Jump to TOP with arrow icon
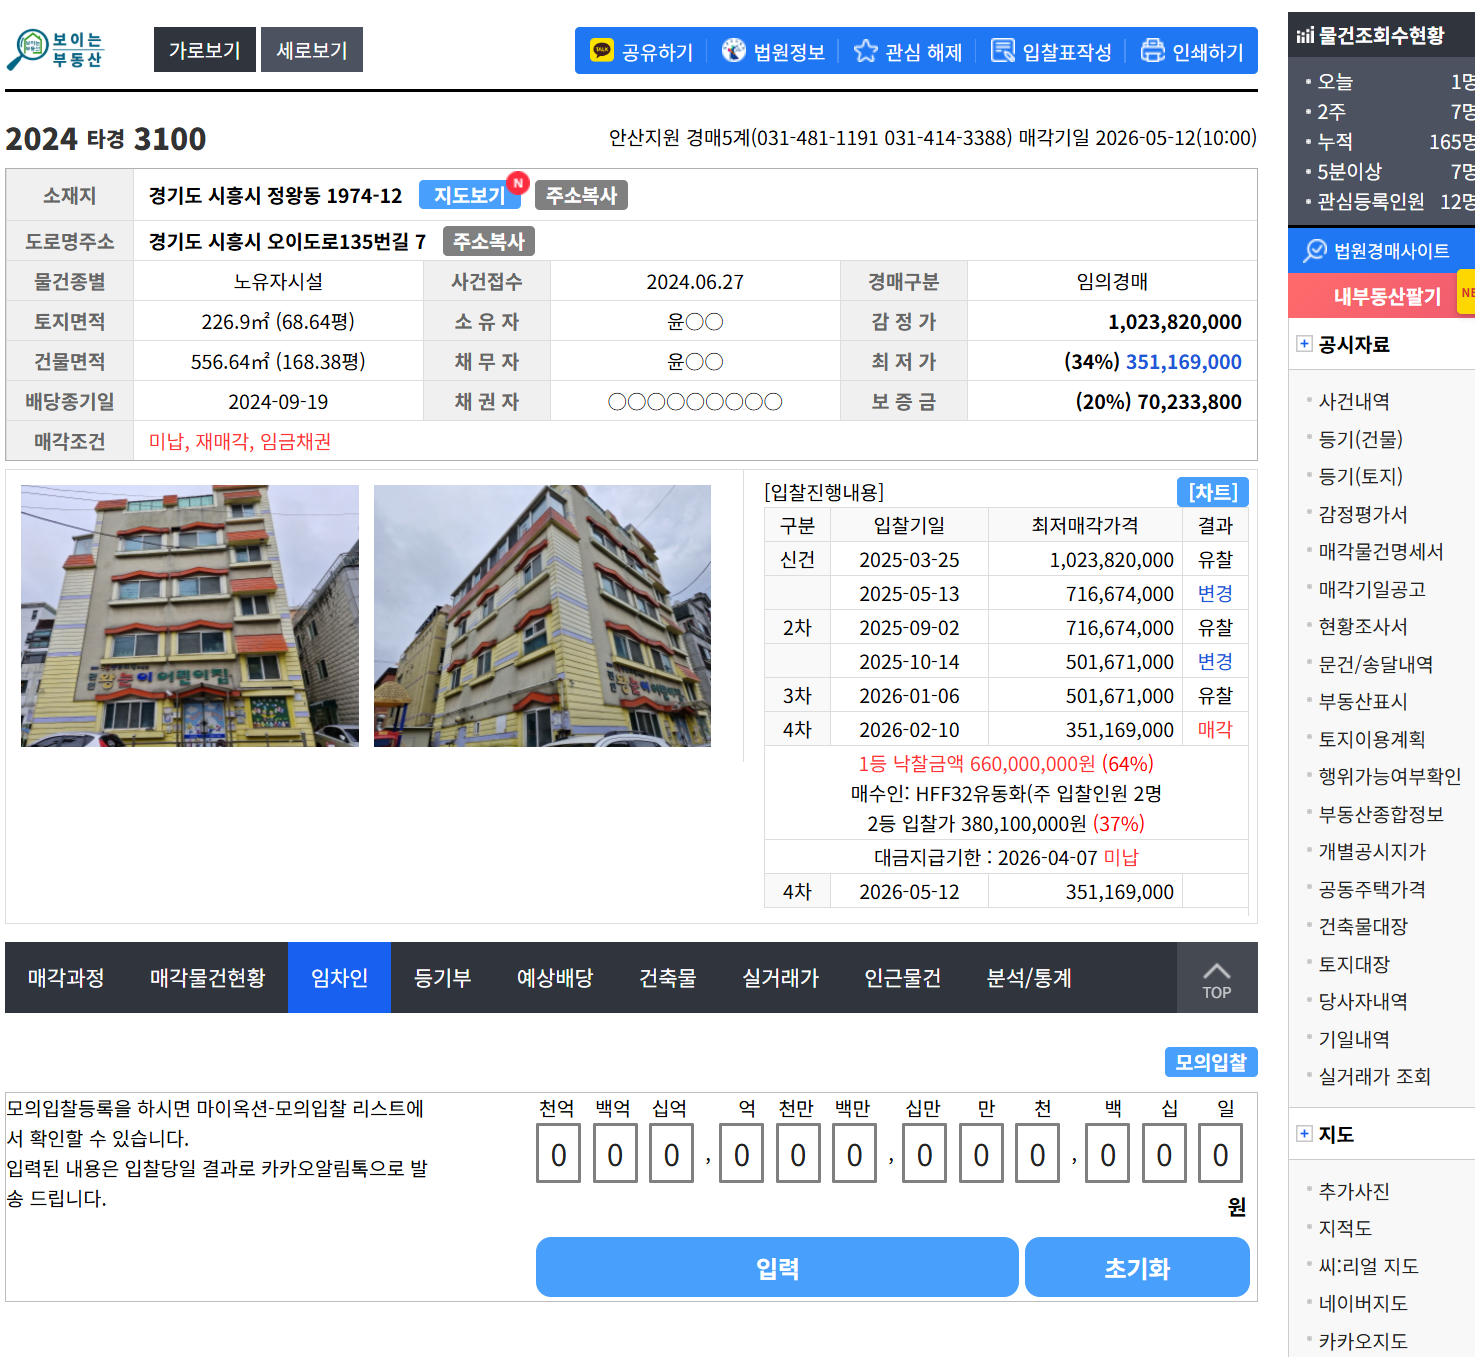1475x1357 pixels. 1216,978
